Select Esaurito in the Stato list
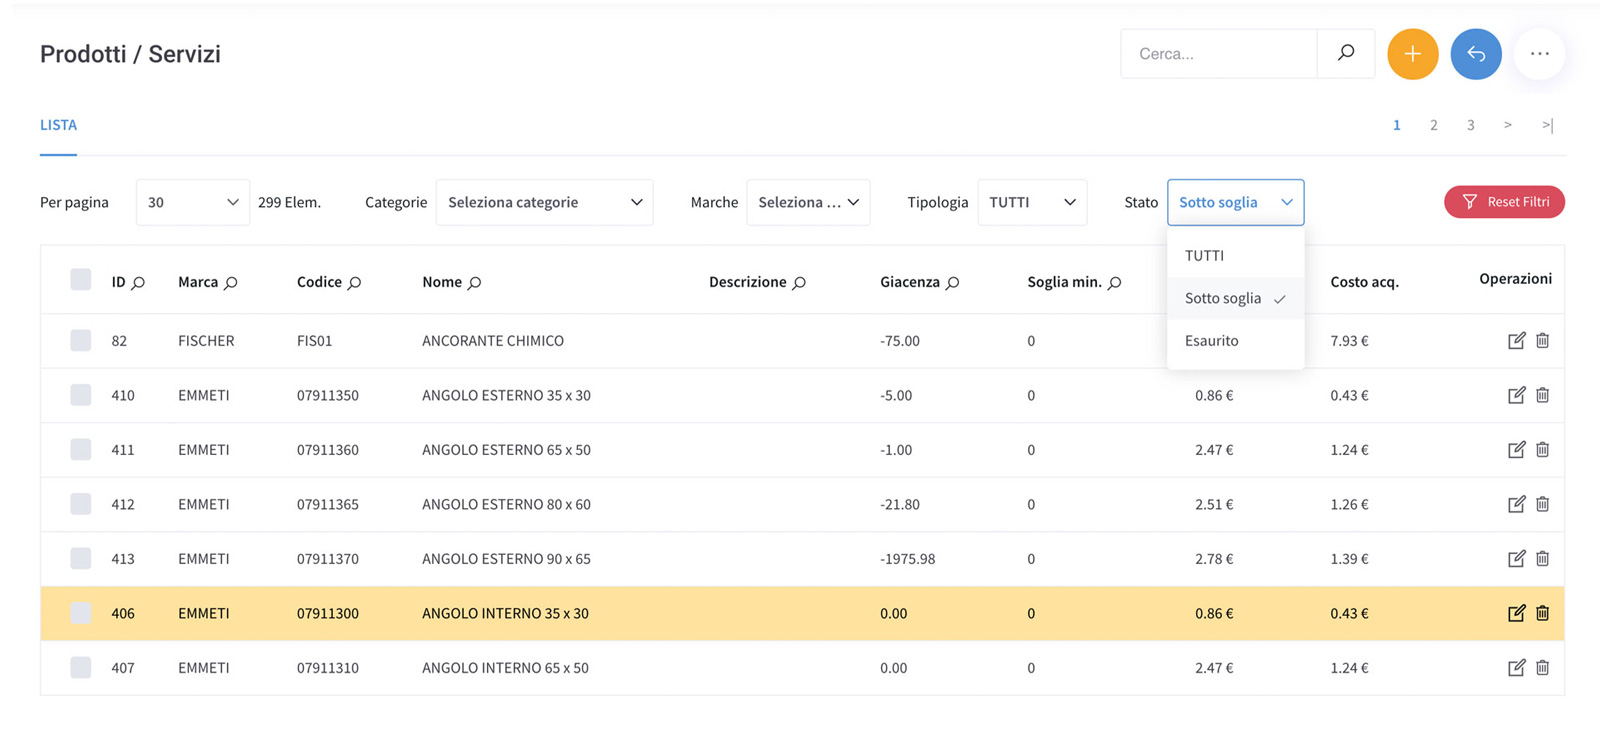The width and height of the screenshot is (1600, 747). (x=1235, y=341)
